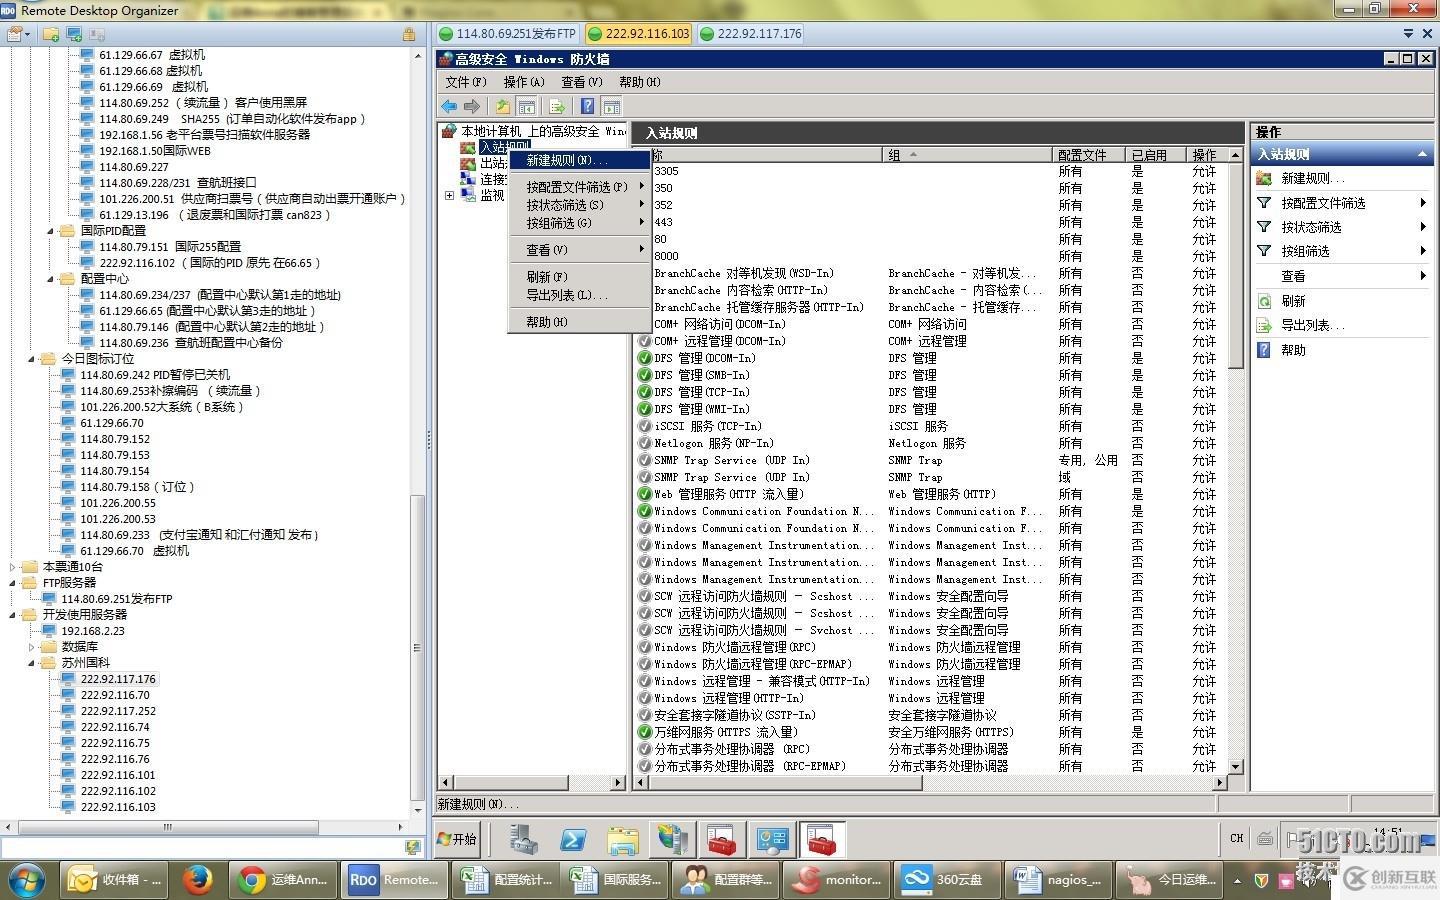The image size is (1440, 900).
Task: Click the Export list toolbar icon
Action: pyautogui.click(x=557, y=106)
